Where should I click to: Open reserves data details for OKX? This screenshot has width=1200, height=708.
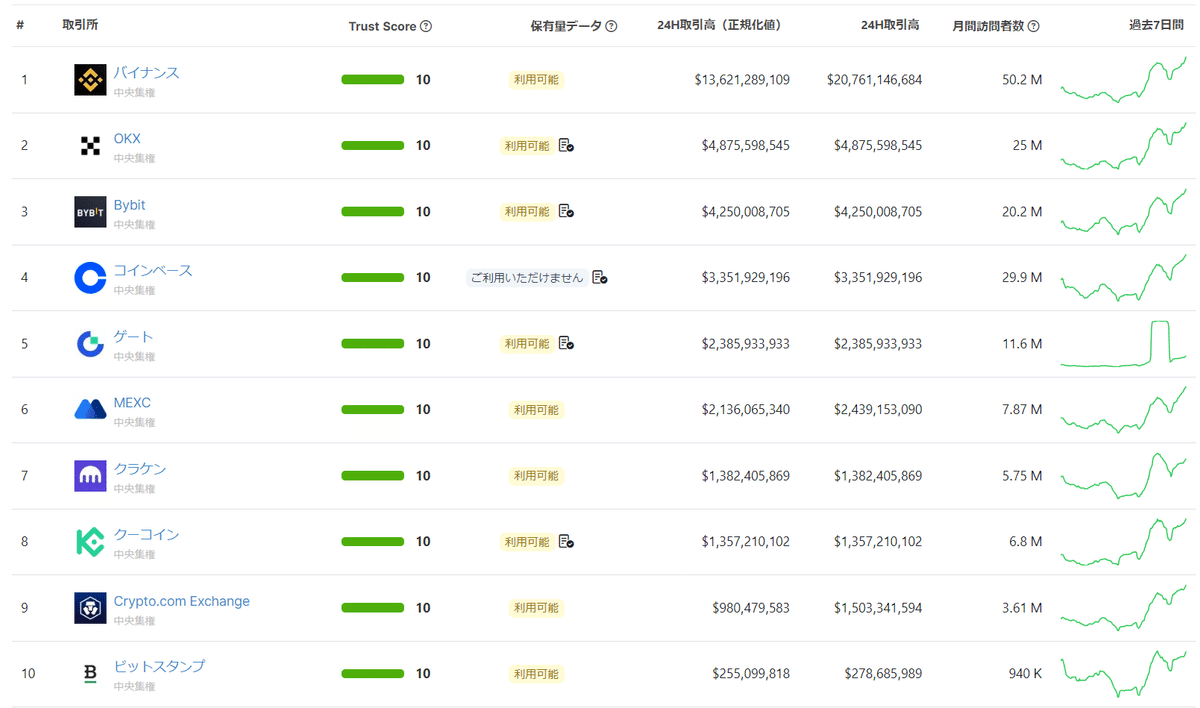567,145
